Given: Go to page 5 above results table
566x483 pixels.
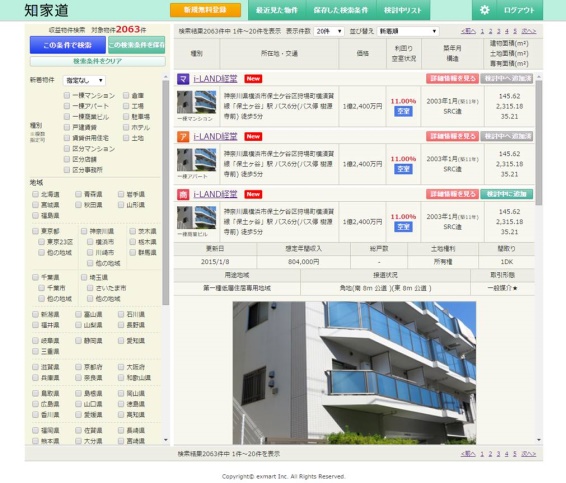Looking at the screenshot, I should [515, 31].
